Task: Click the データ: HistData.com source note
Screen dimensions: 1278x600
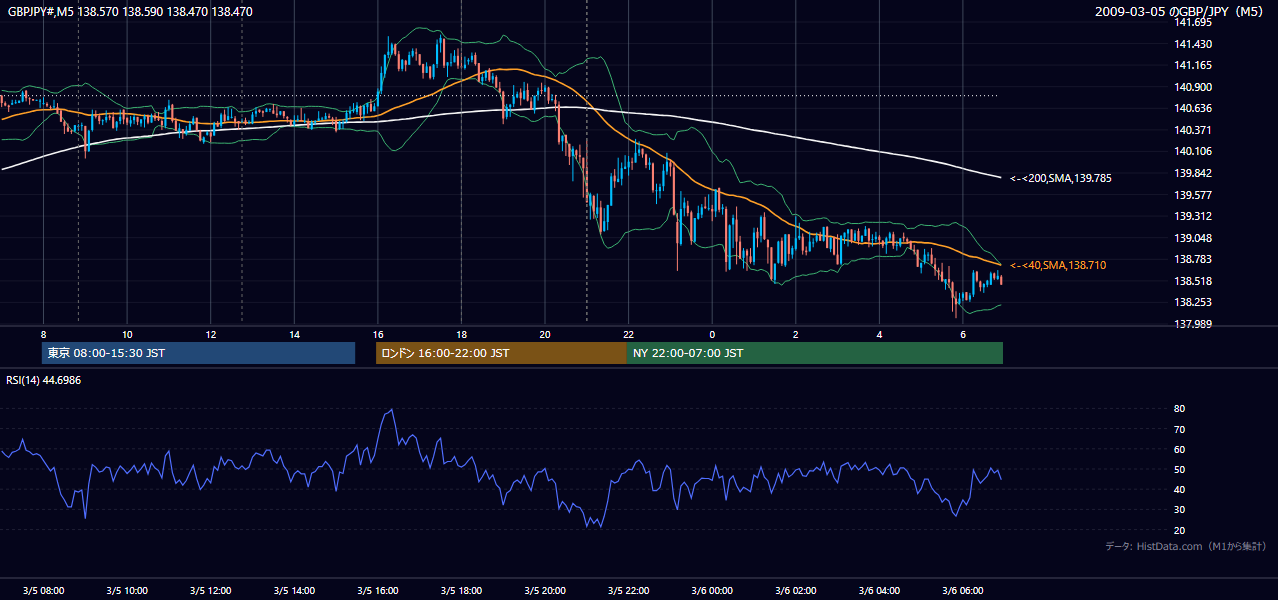Action: (x=1186, y=546)
